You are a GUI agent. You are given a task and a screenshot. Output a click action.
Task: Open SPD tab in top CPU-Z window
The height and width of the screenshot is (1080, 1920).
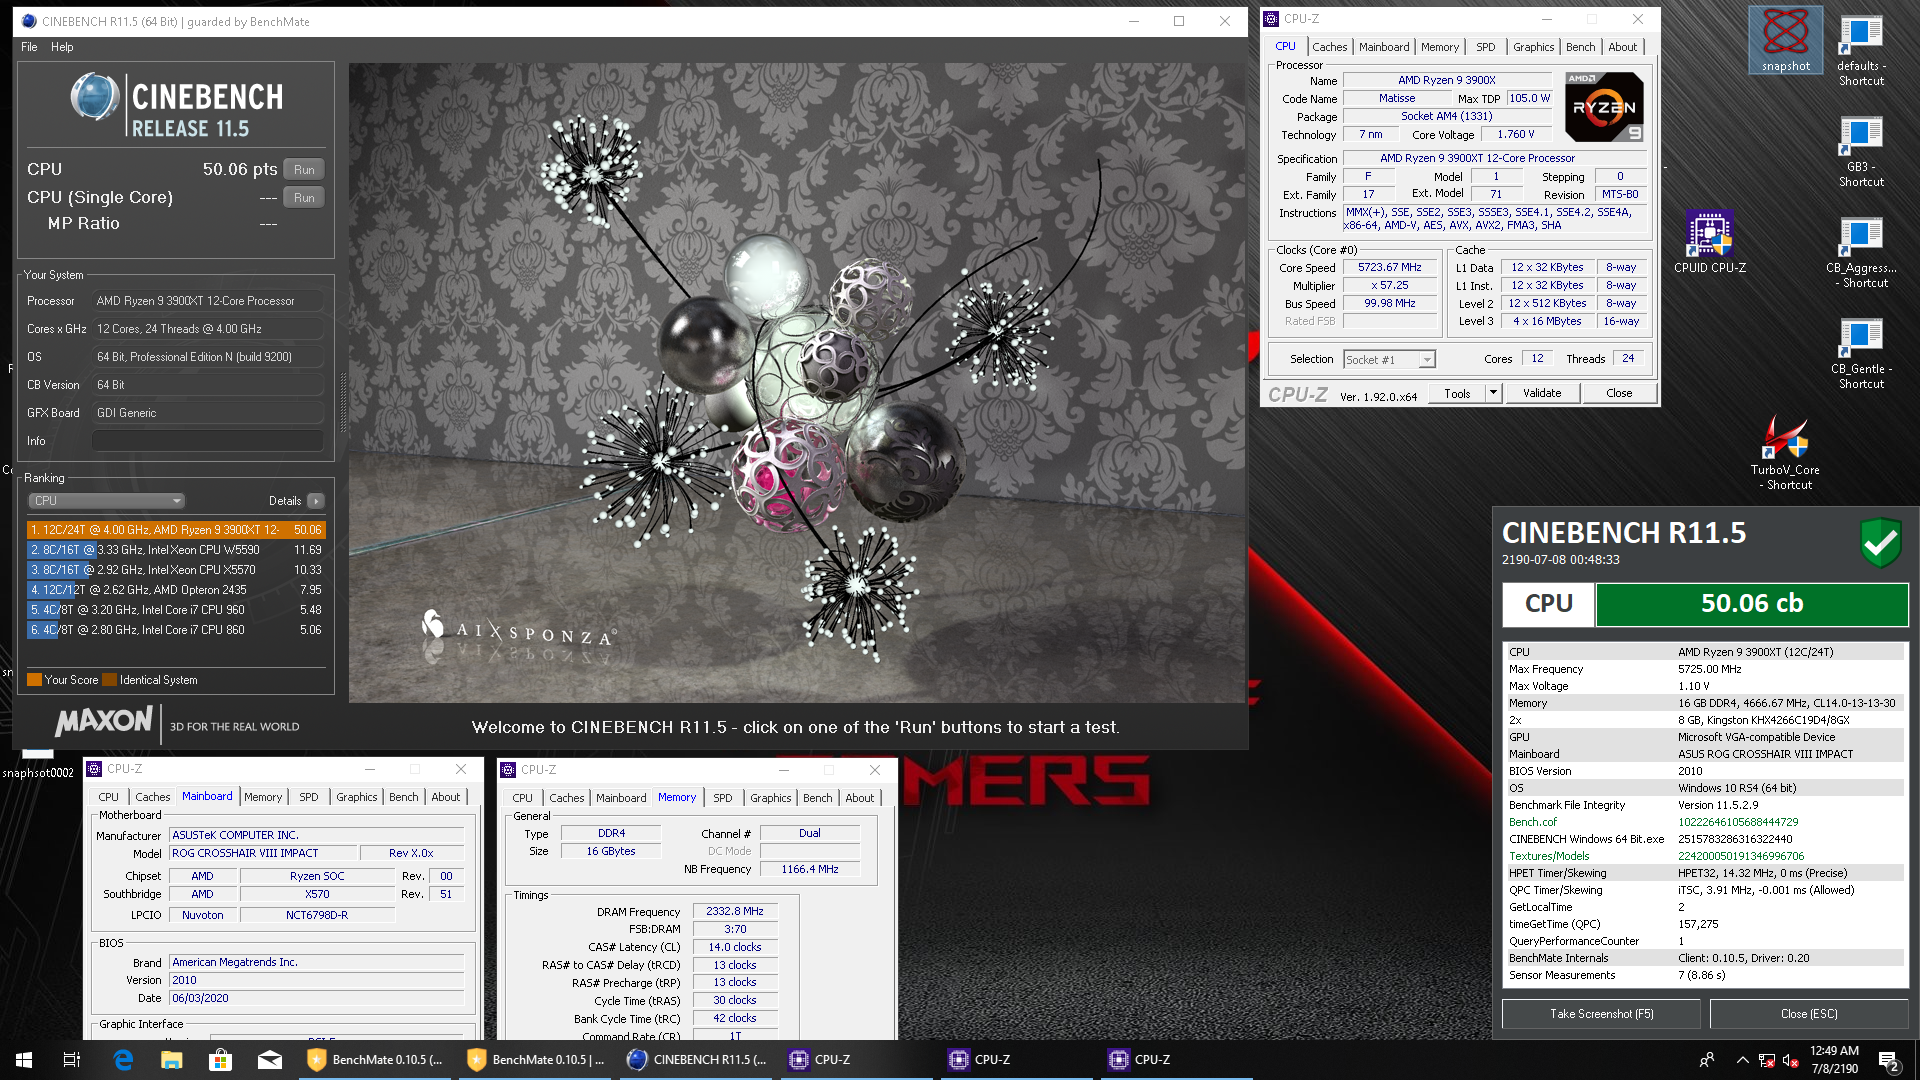[x=1486, y=47]
